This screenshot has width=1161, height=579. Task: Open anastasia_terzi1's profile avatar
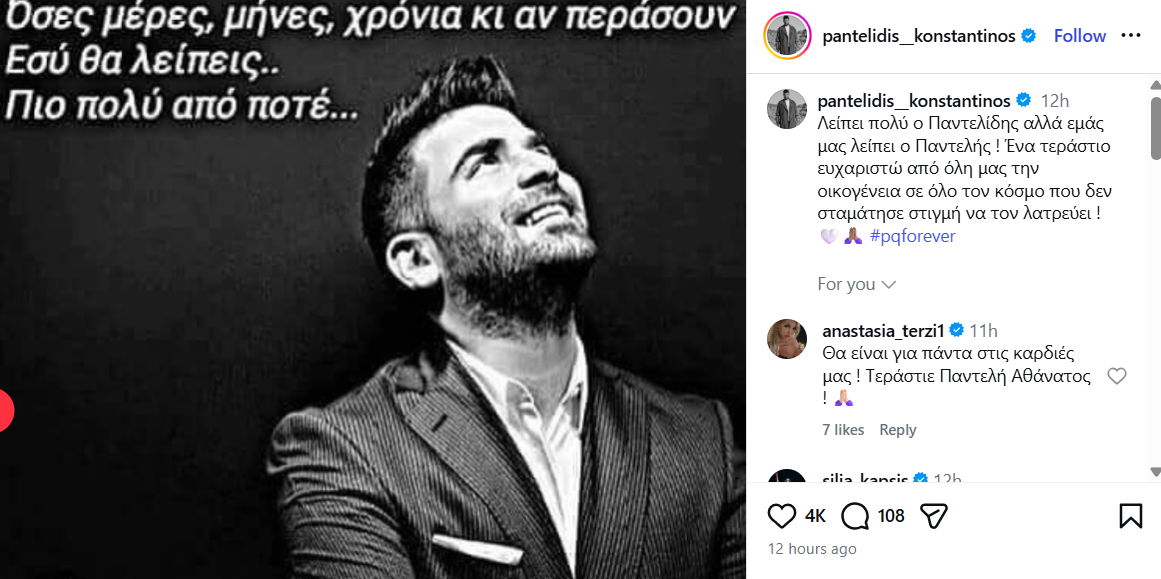point(787,339)
